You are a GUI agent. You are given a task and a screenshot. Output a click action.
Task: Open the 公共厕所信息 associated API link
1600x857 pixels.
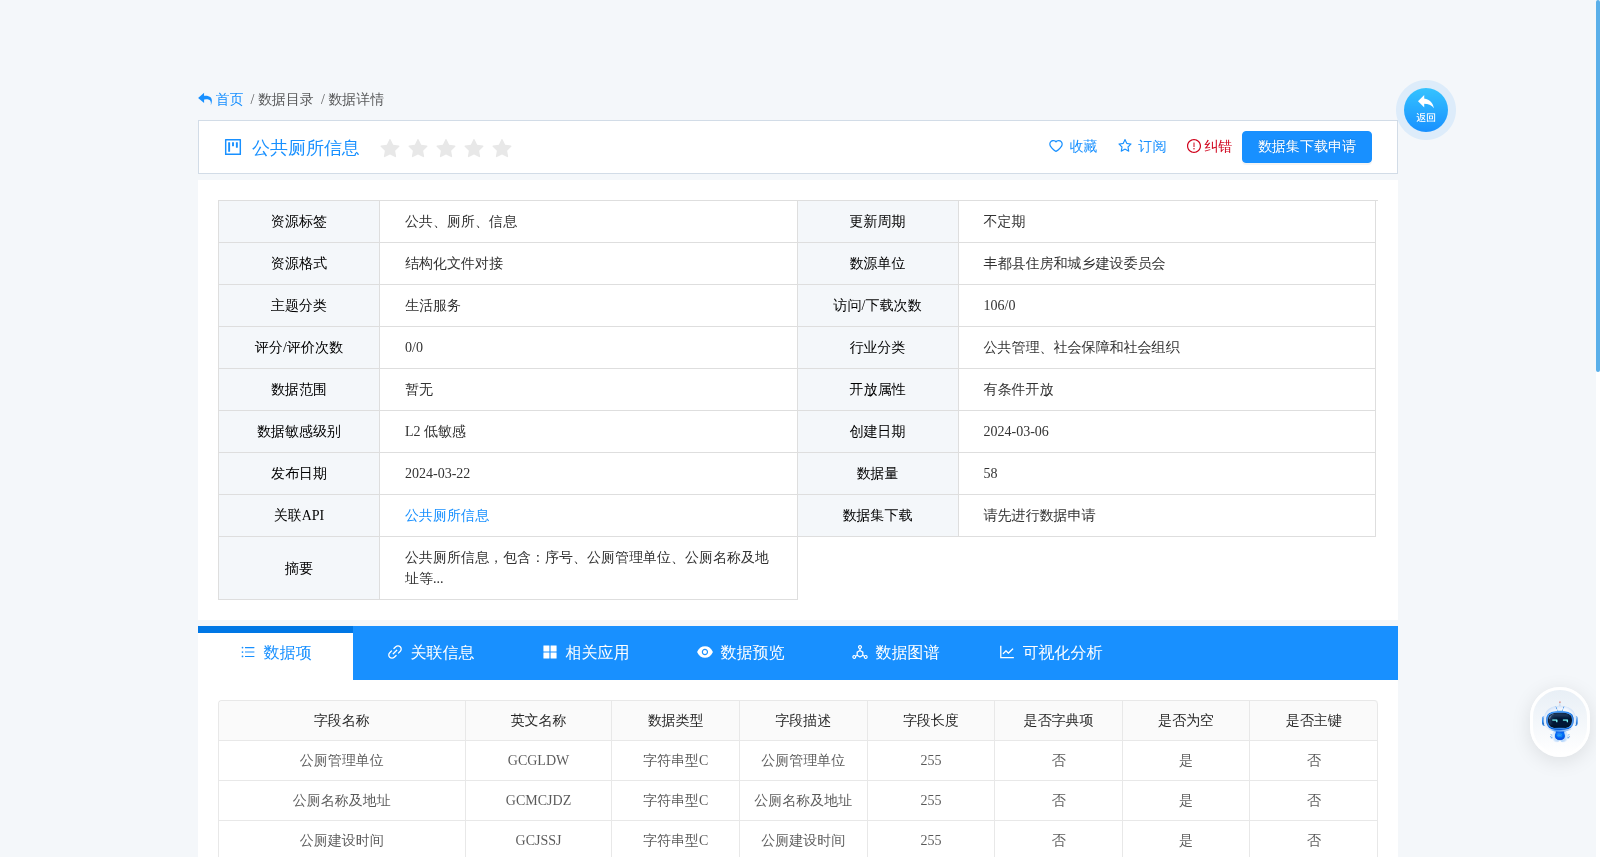447,516
